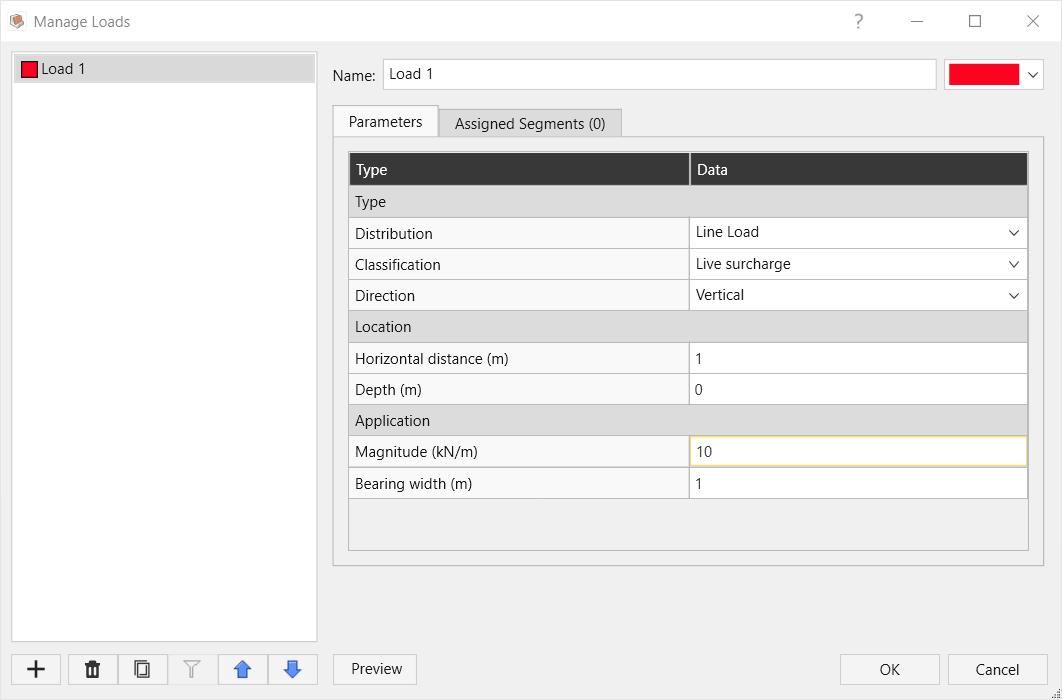Click the Classification label cell

tap(519, 265)
